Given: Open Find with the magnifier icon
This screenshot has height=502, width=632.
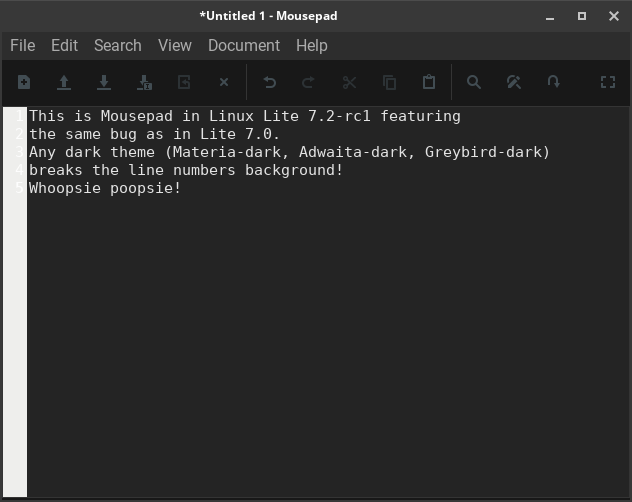Looking at the screenshot, I should coord(474,83).
